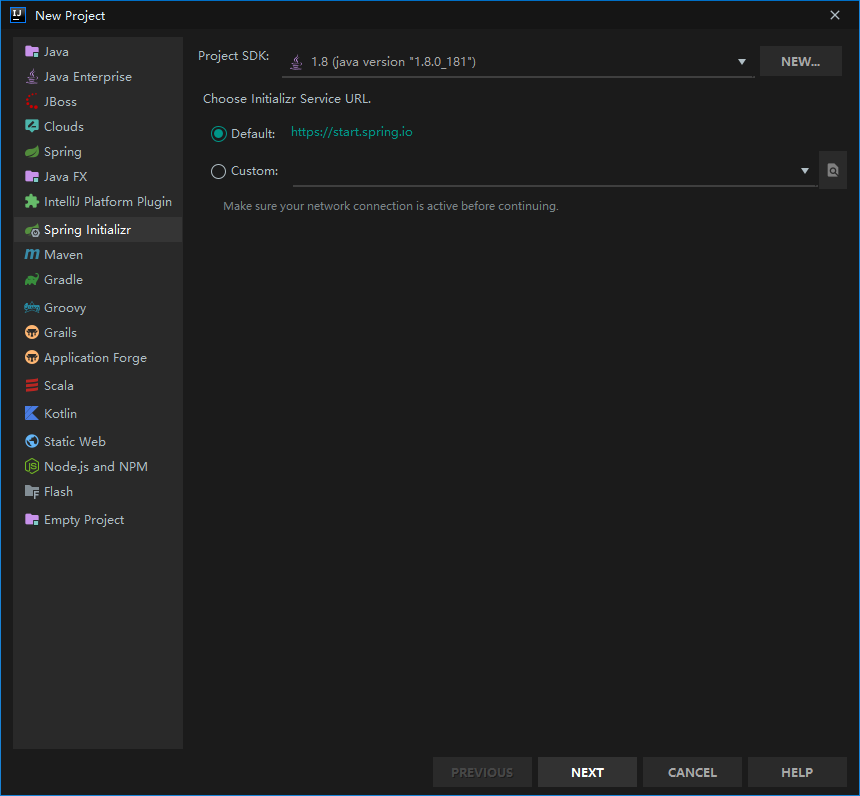This screenshot has width=860, height=796.
Task: Click the Spring Initializr icon
Action: [32, 230]
